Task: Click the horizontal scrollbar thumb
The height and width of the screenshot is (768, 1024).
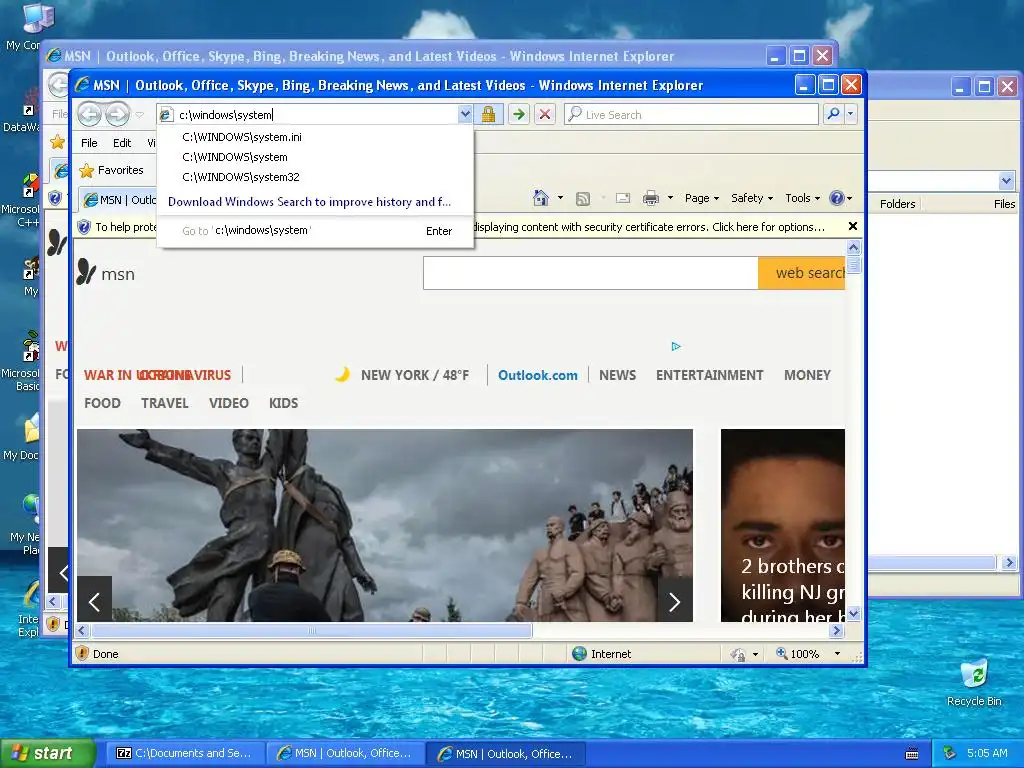Action: tap(312, 630)
